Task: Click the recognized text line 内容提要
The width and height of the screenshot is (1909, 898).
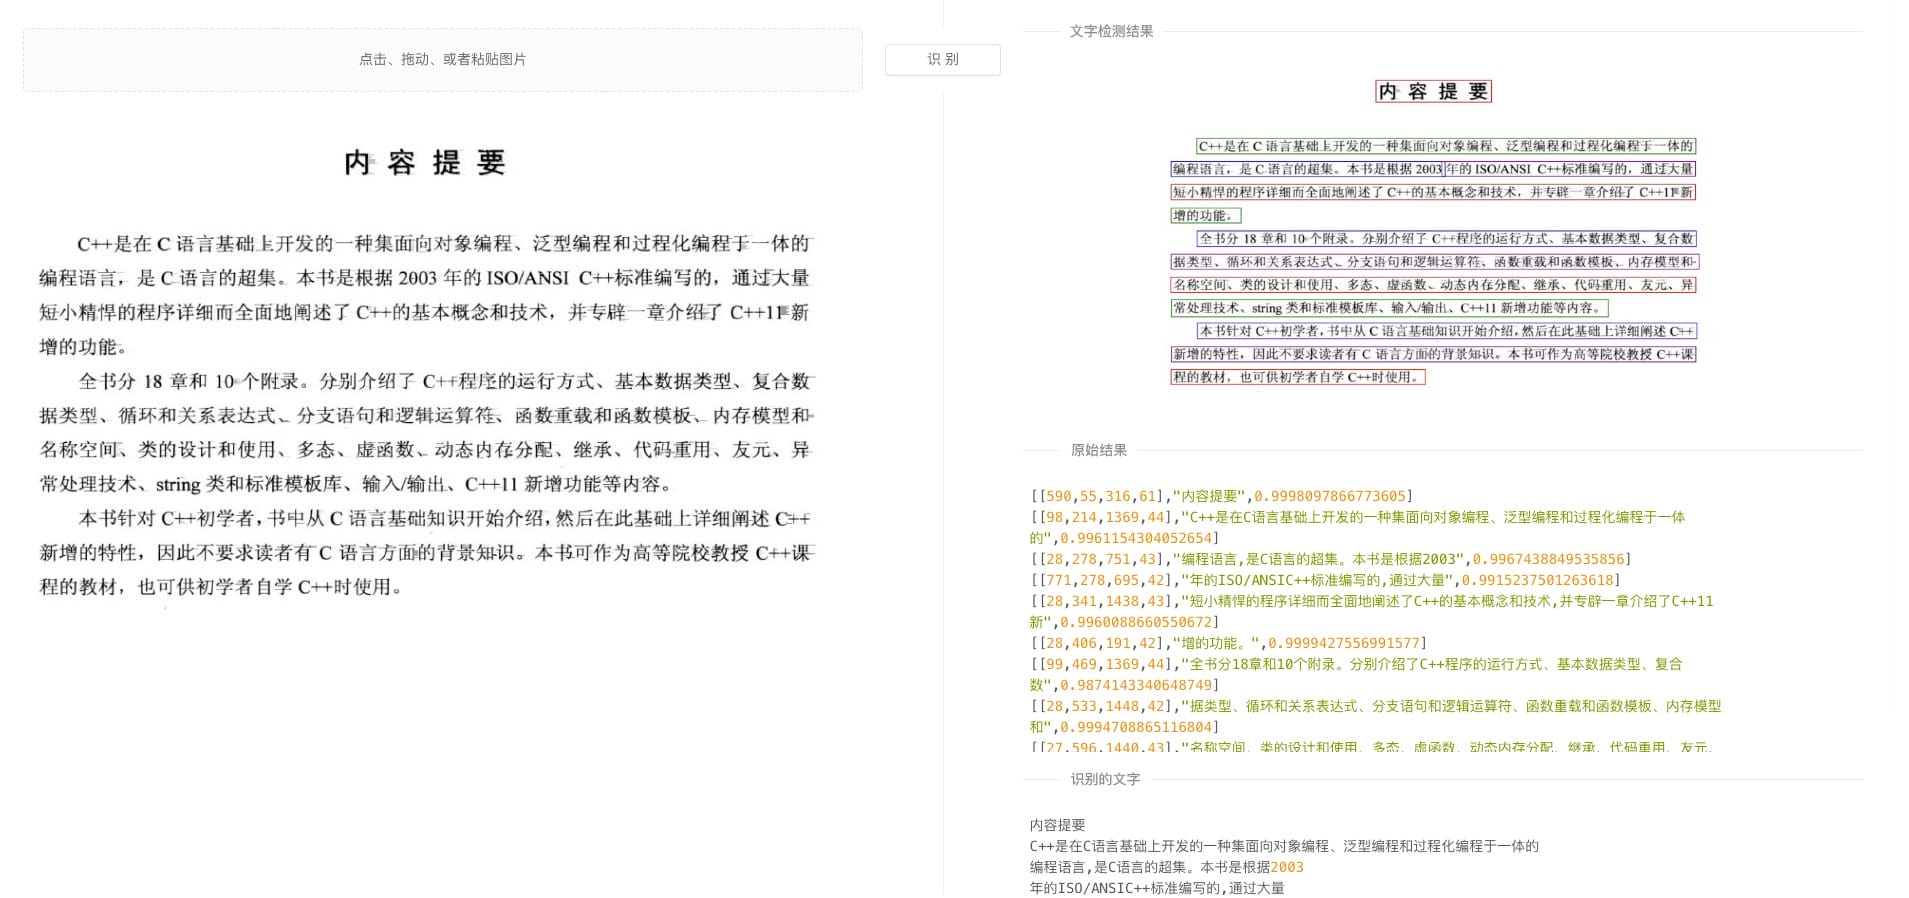Action: click(1057, 825)
